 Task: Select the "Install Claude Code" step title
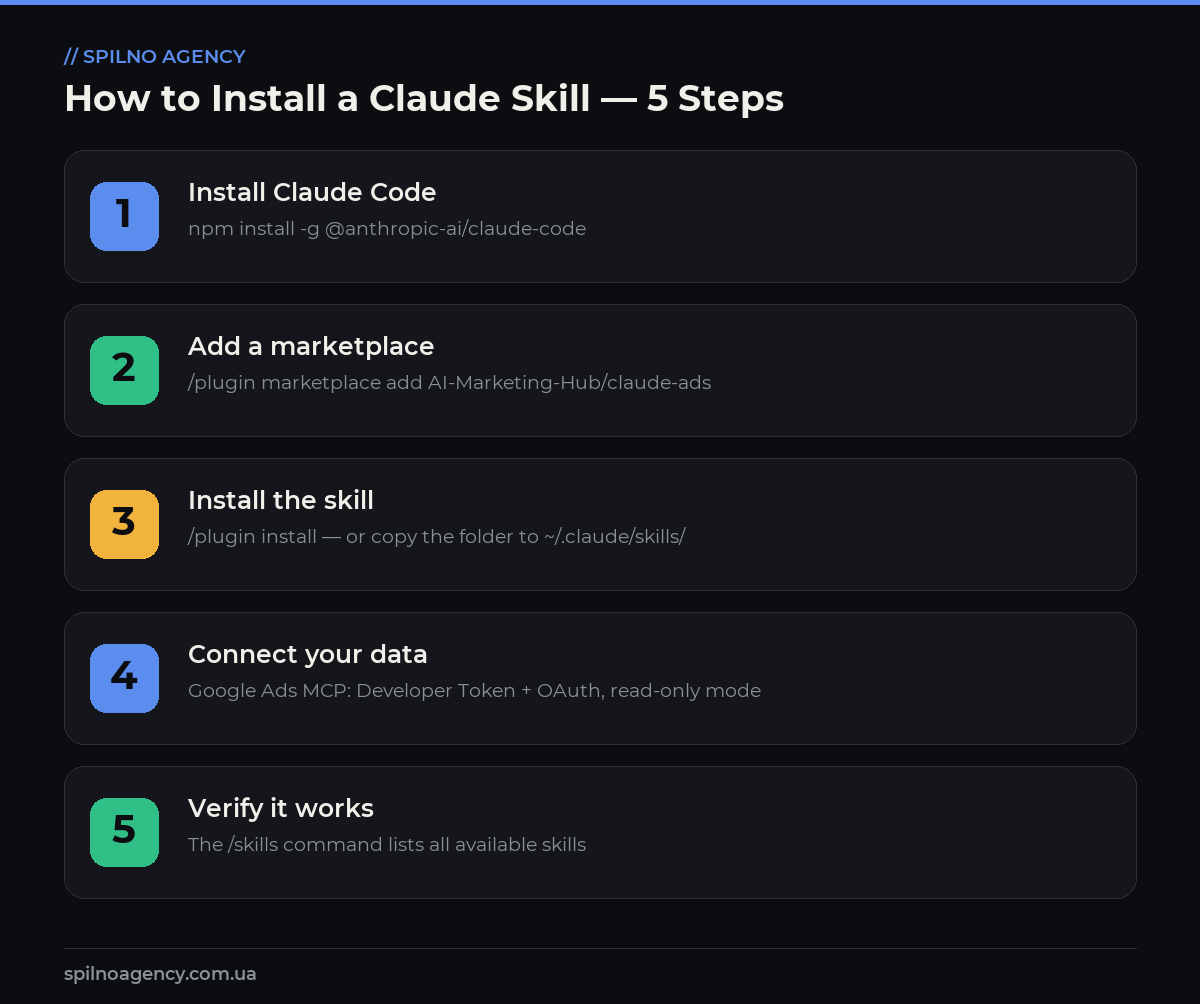pyautogui.click(x=312, y=192)
